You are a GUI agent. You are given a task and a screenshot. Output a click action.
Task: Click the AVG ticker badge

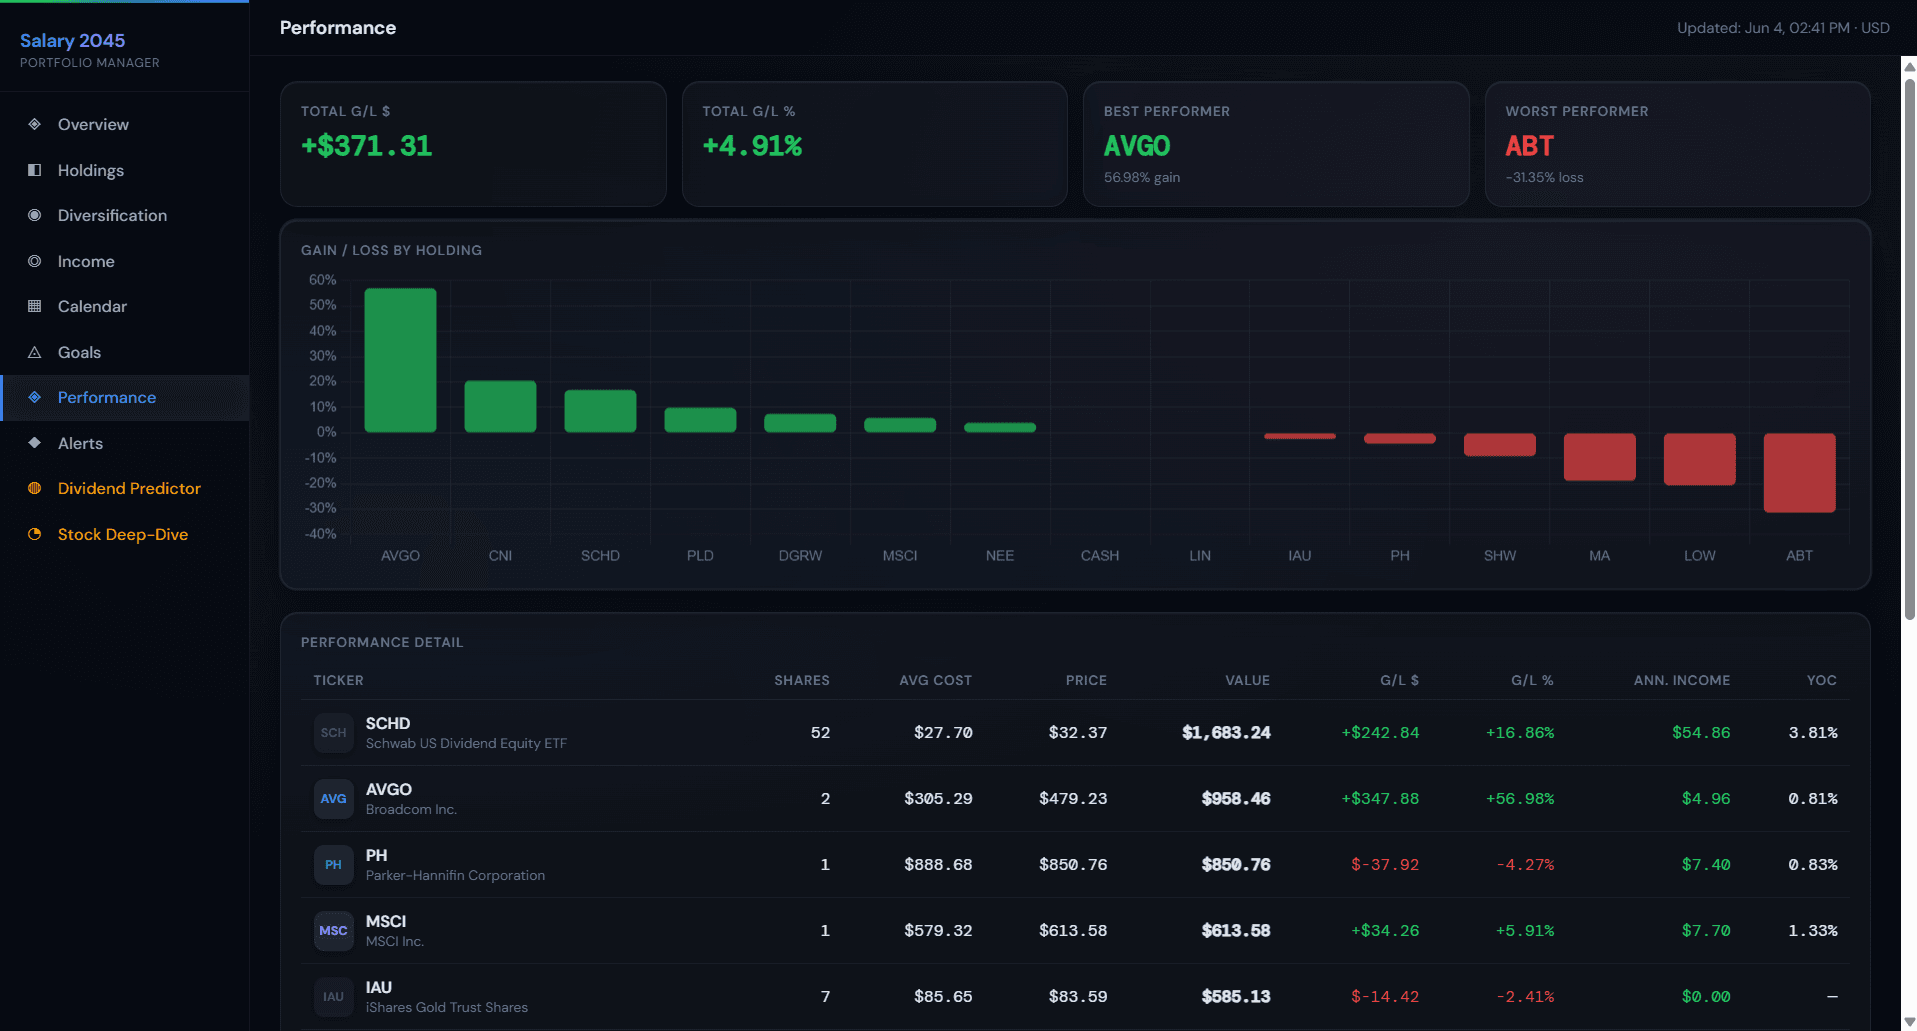point(333,799)
